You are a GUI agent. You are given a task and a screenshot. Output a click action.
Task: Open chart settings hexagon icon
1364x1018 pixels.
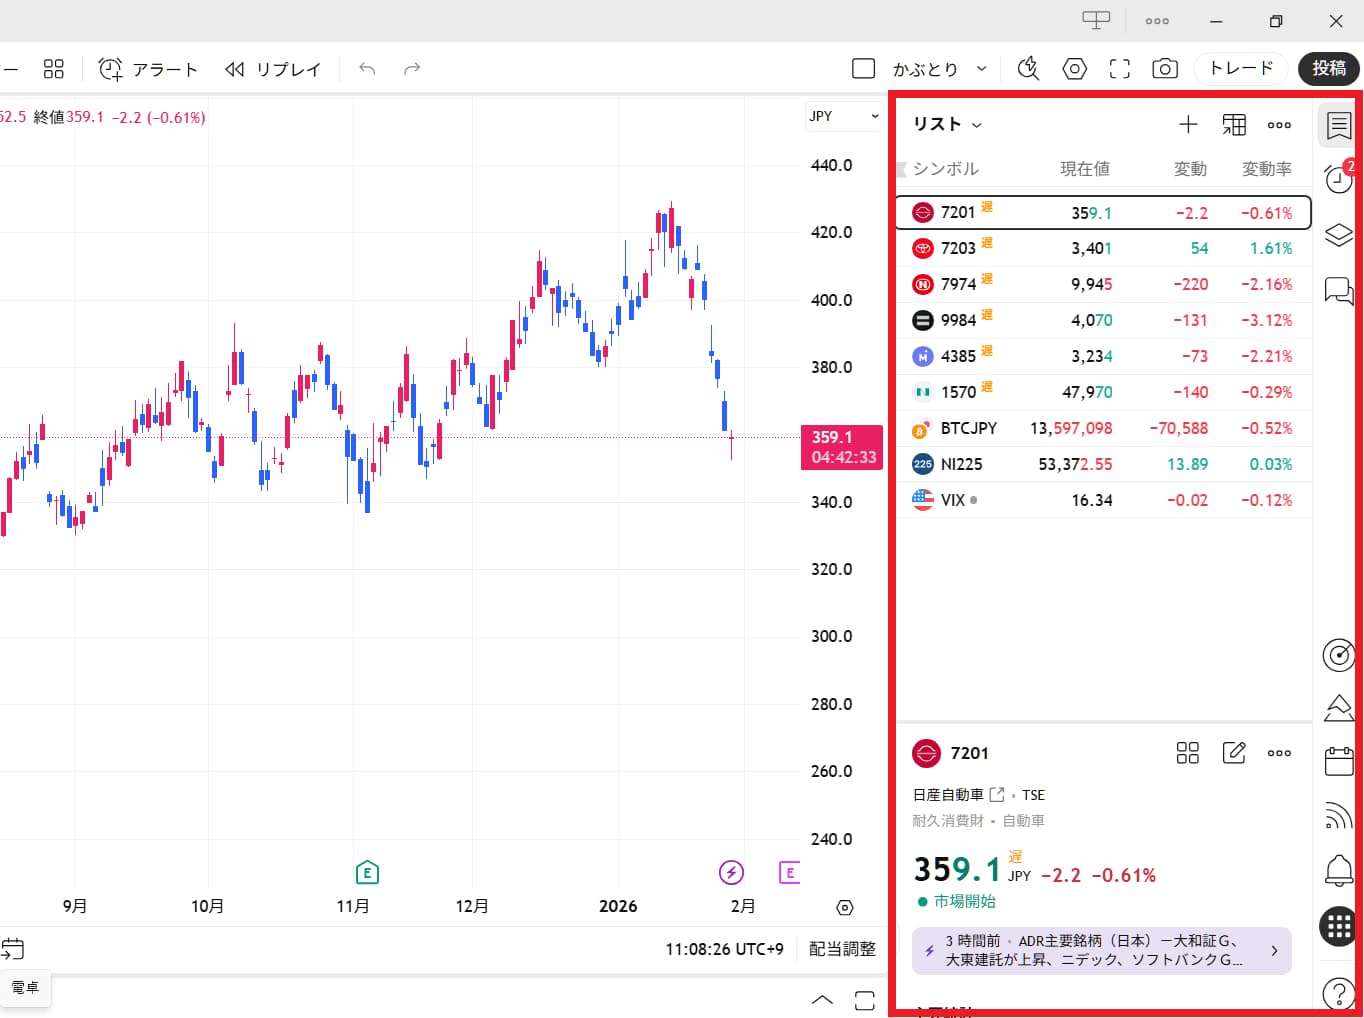coord(1074,69)
